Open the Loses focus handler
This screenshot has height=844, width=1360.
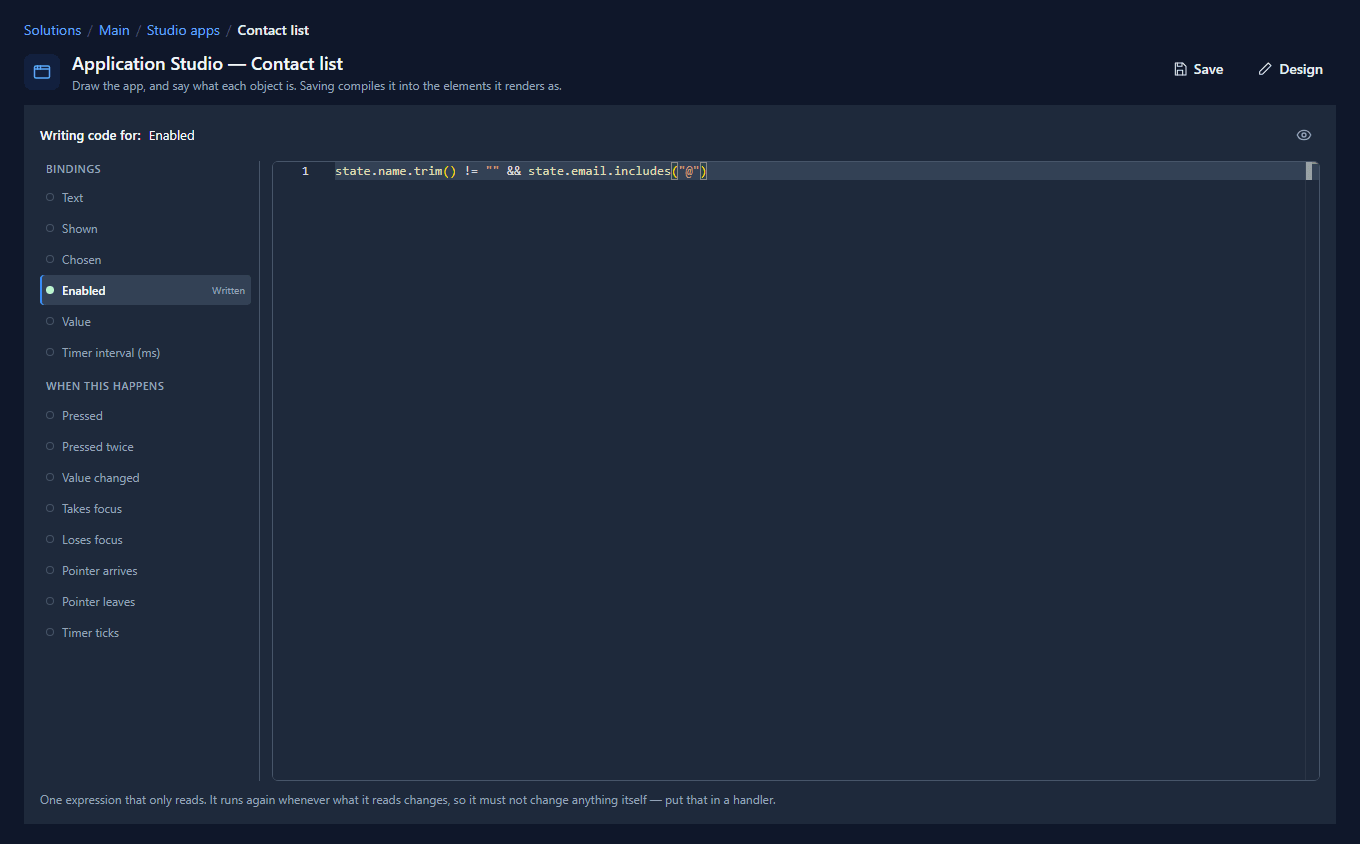coord(145,540)
